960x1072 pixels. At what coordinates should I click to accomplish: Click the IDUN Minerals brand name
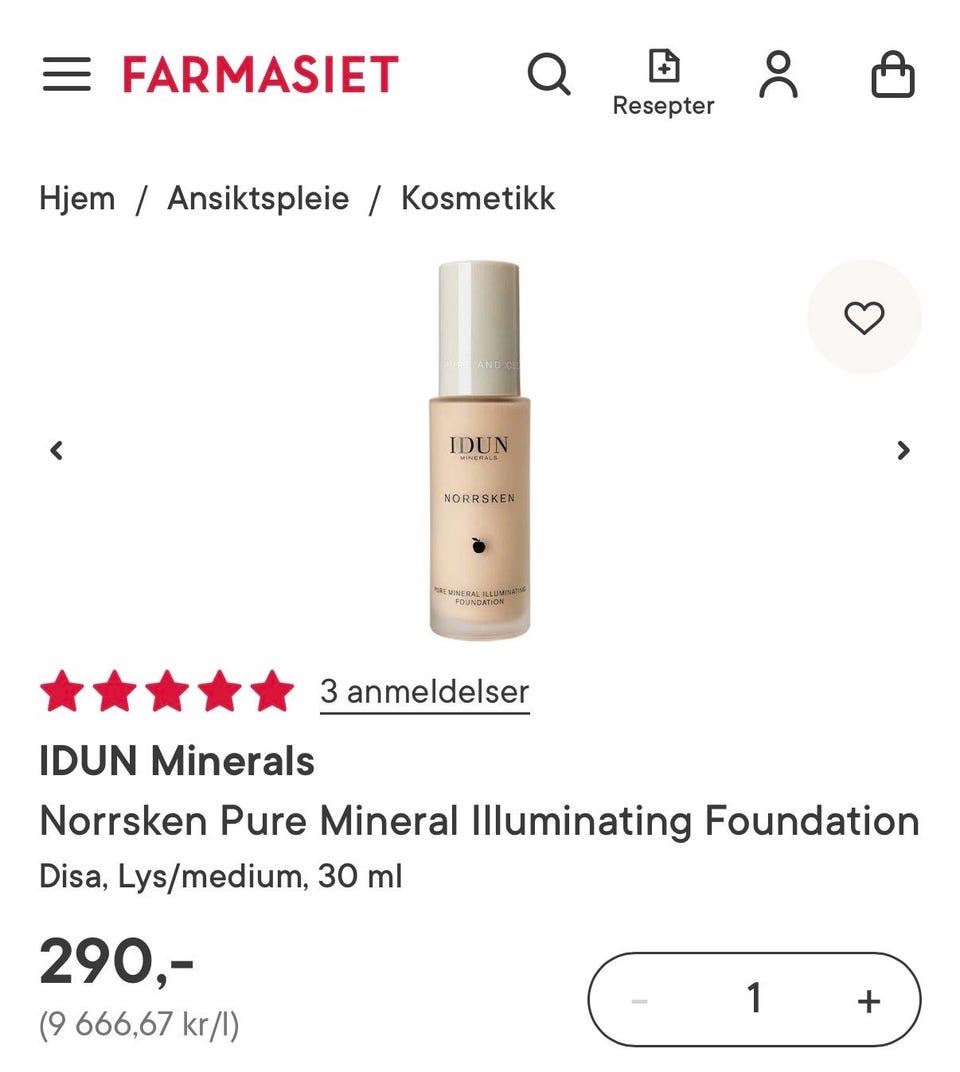[177, 762]
